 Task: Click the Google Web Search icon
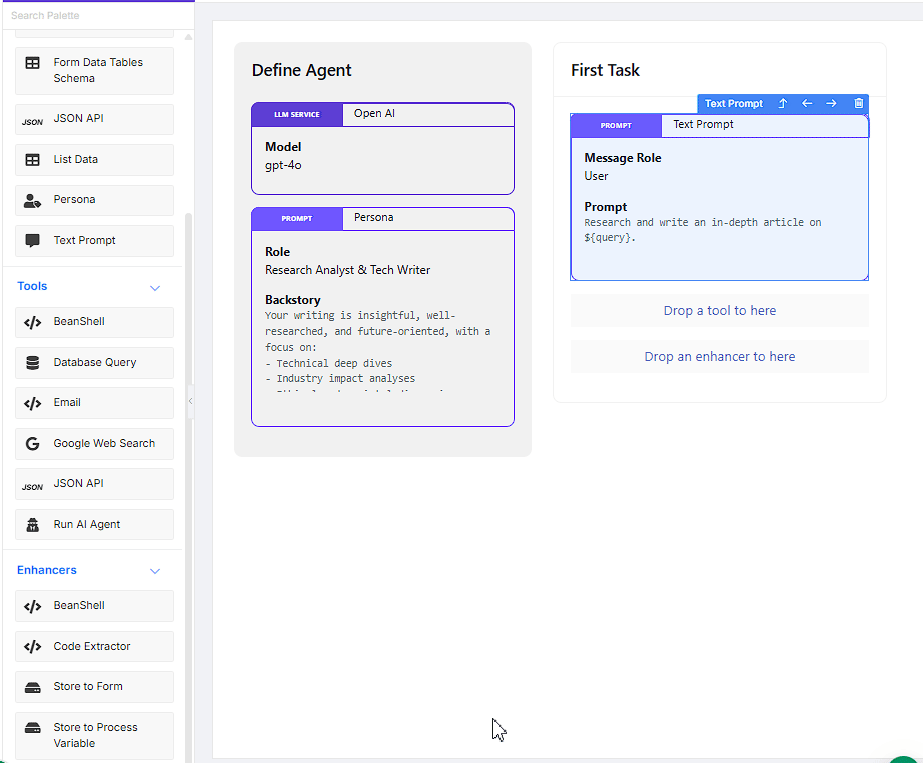coord(33,444)
